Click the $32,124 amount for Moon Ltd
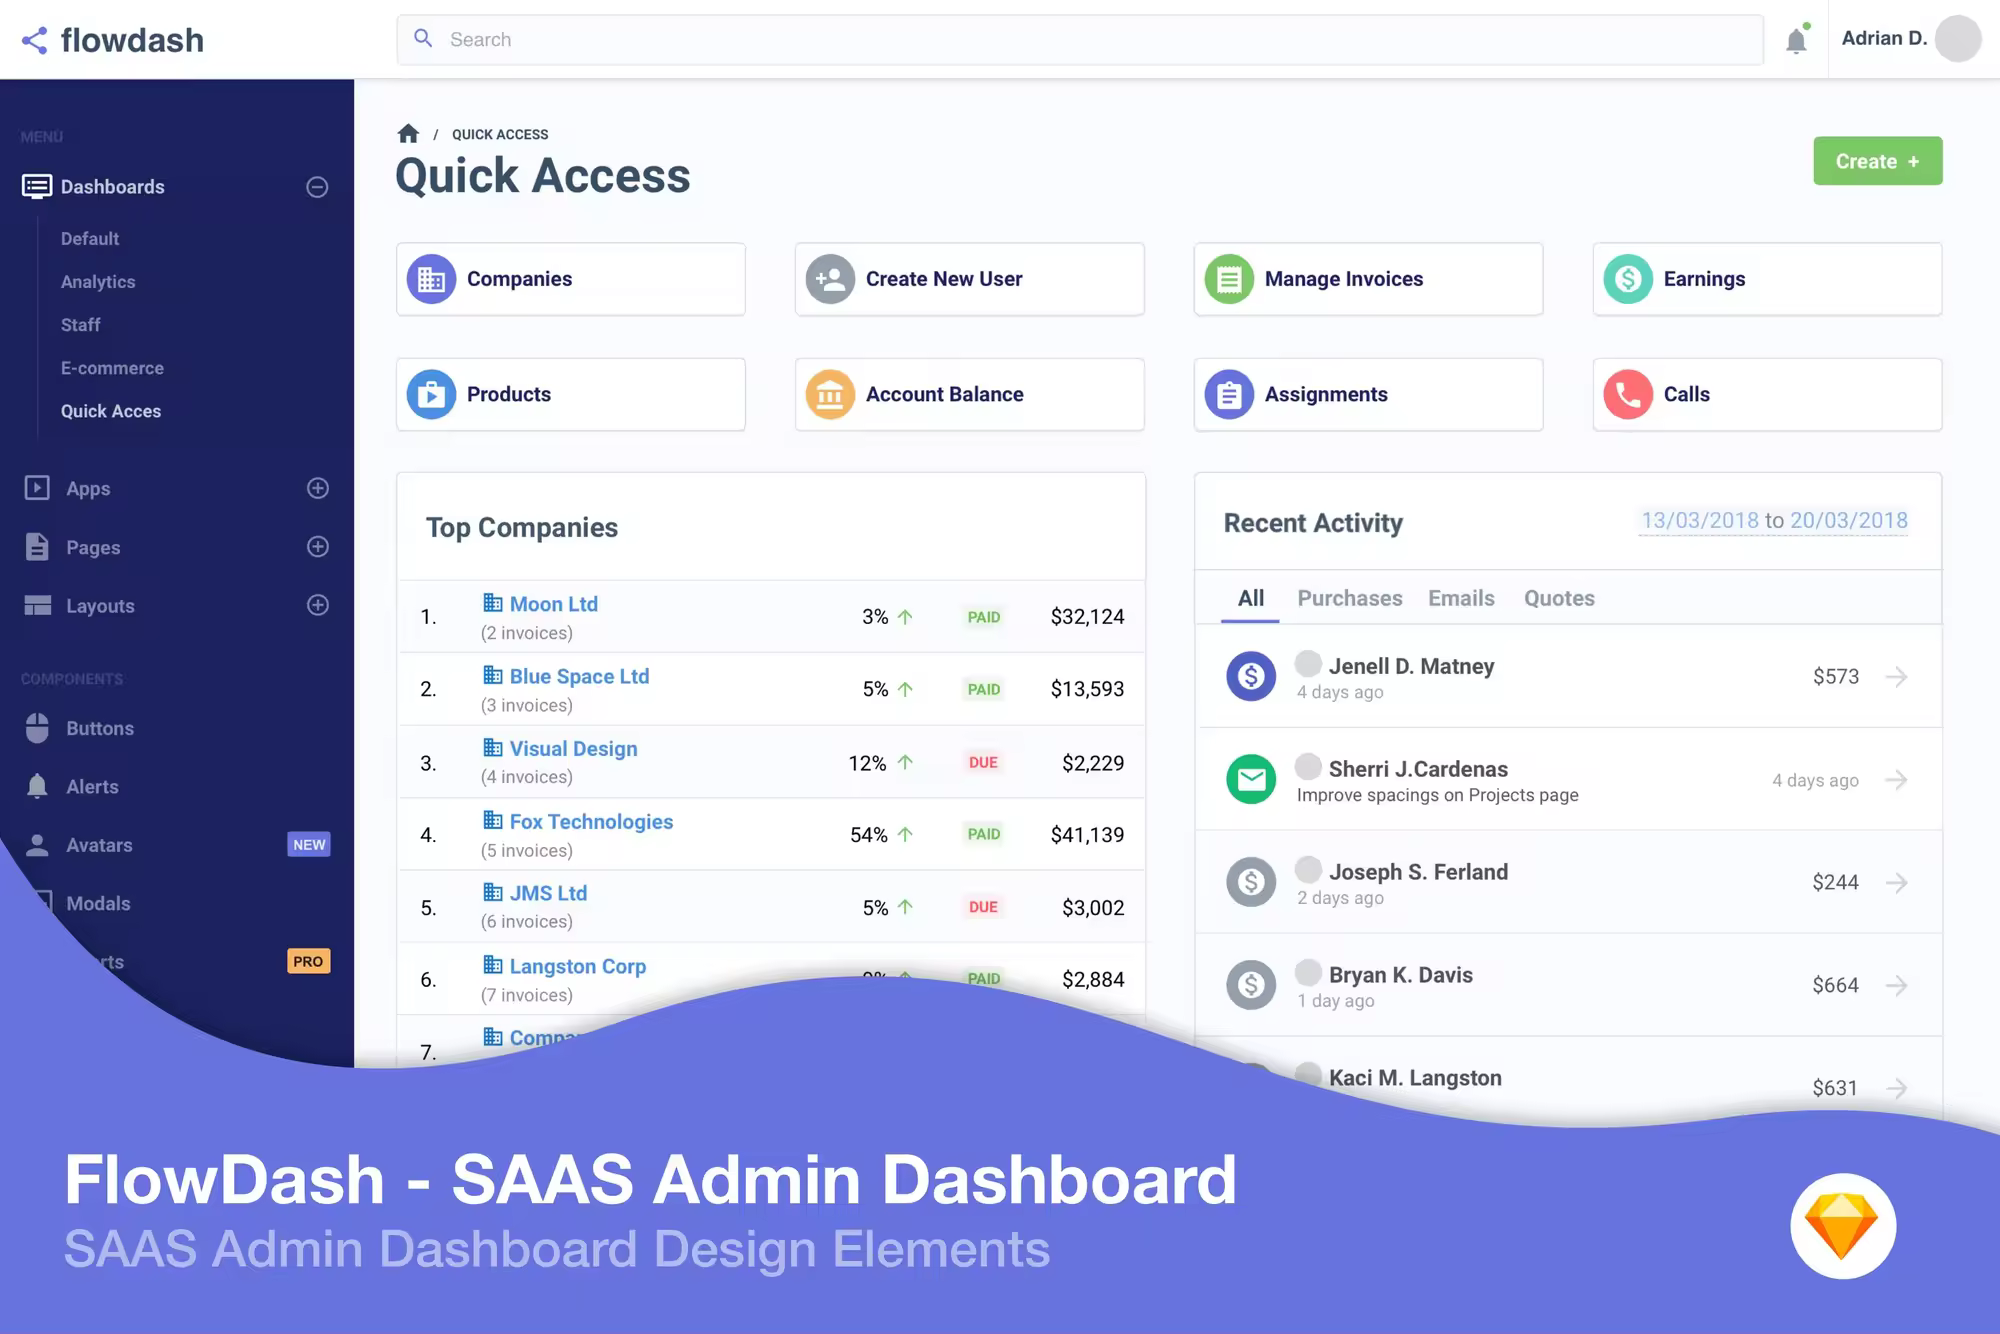 tap(1087, 617)
